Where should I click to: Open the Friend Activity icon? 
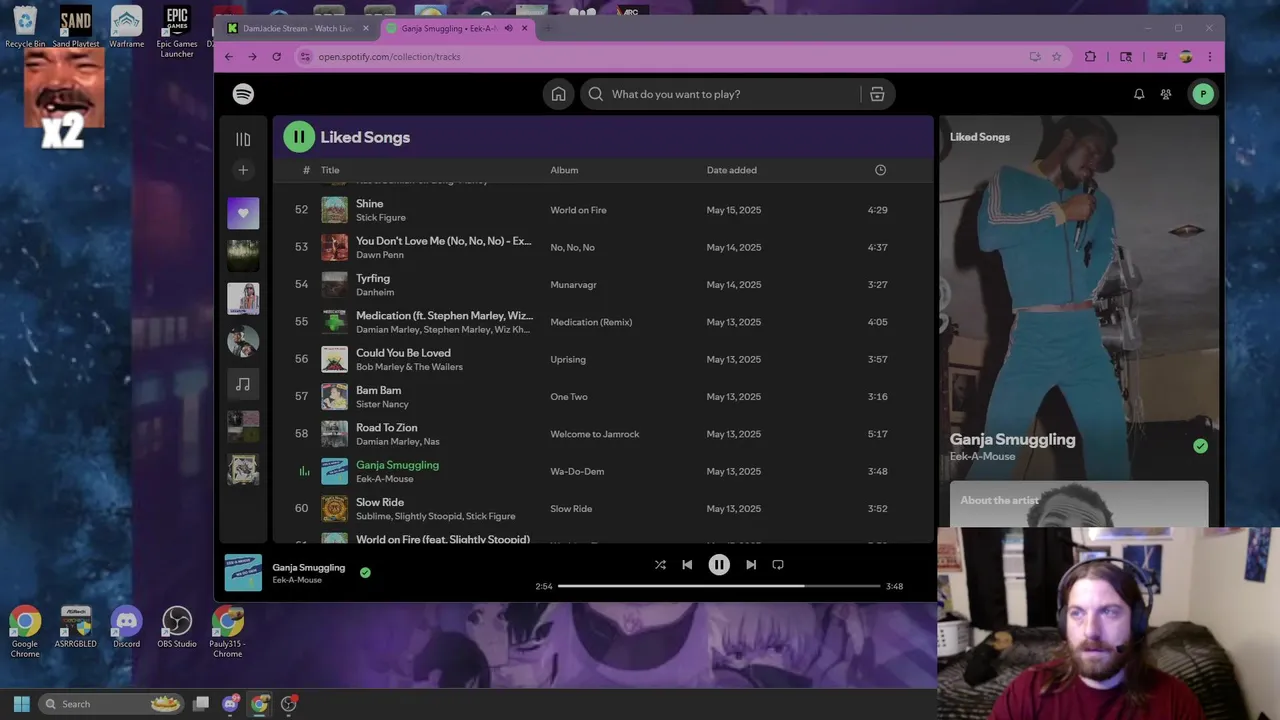click(x=1166, y=94)
